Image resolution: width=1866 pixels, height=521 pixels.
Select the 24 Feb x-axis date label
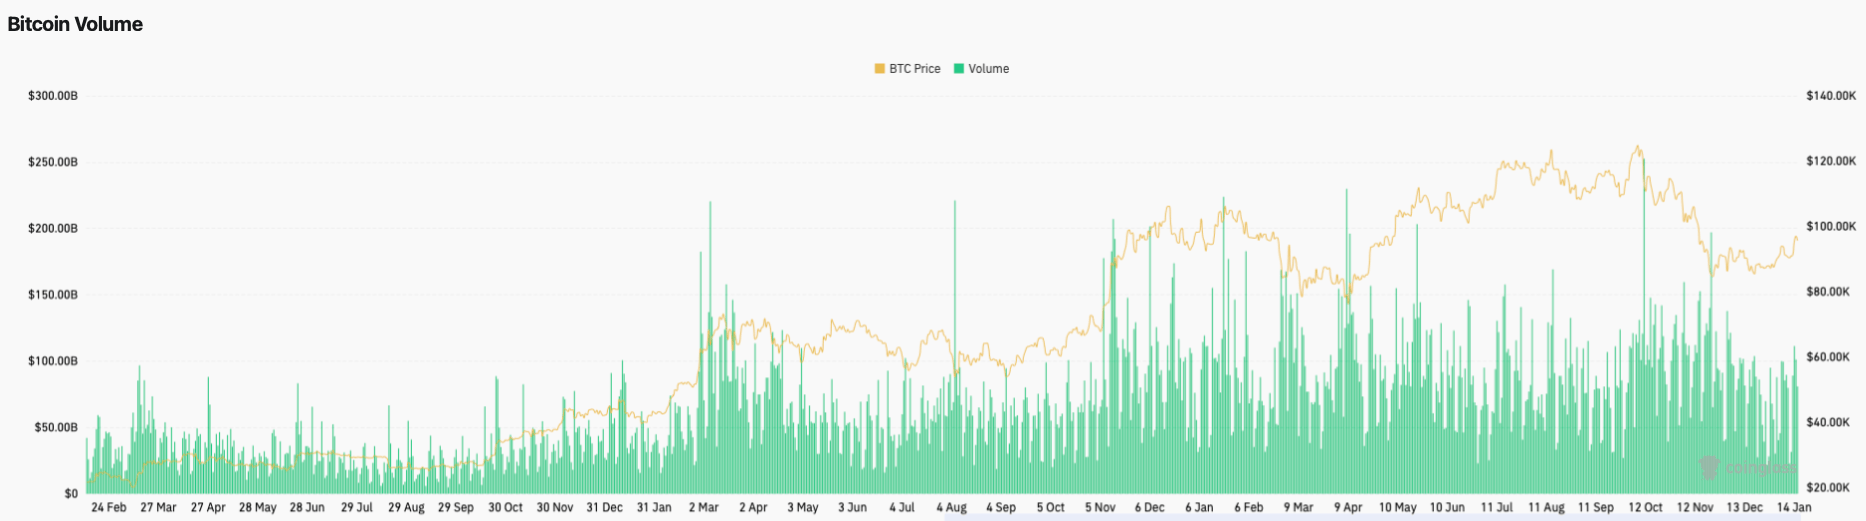click(x=108, y=507)
